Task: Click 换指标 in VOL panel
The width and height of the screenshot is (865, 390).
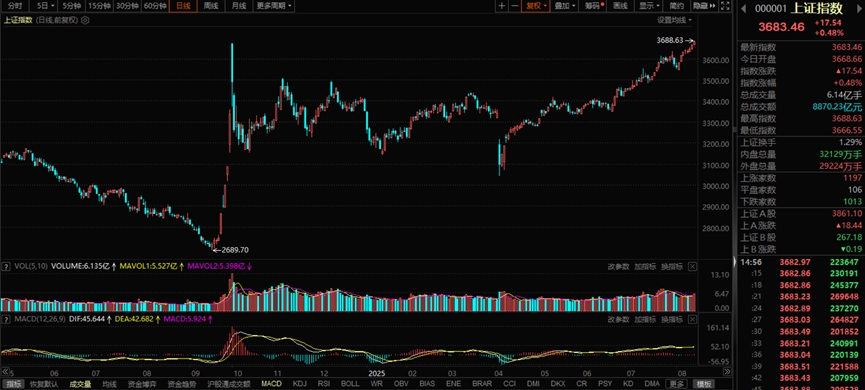Action: 672,266
